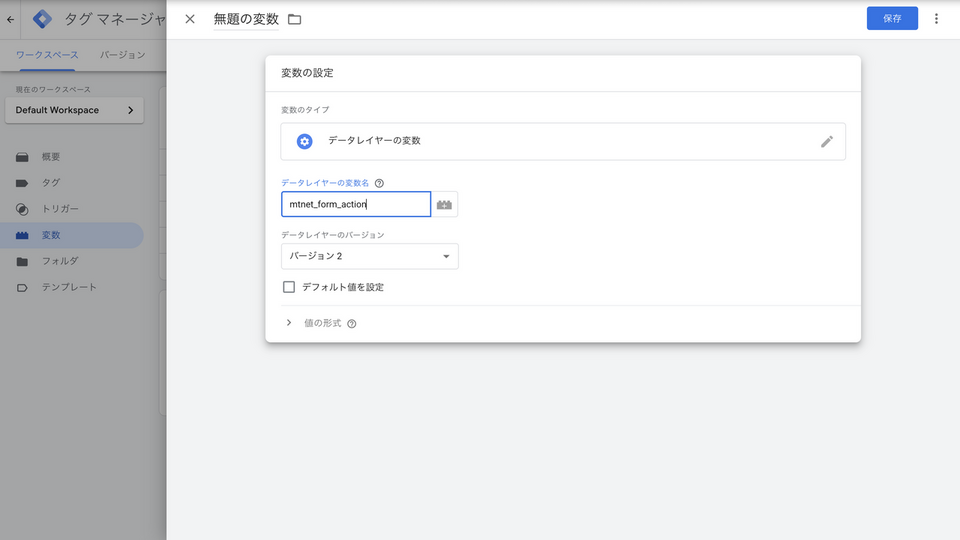Viewport: 960px width, 540px height.
Task: Click help icon beside データレイヤーの変数名
Action: 379,183
